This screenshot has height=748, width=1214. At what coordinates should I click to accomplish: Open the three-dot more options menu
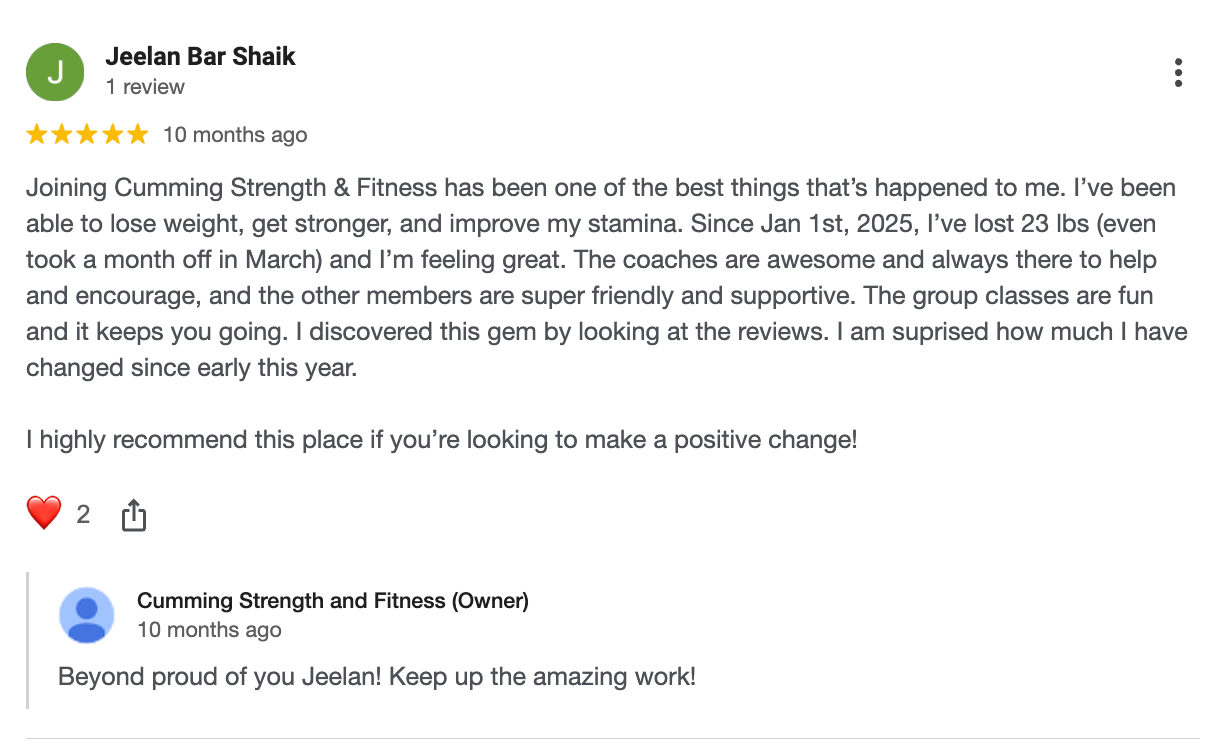[x=1179, y=73]
